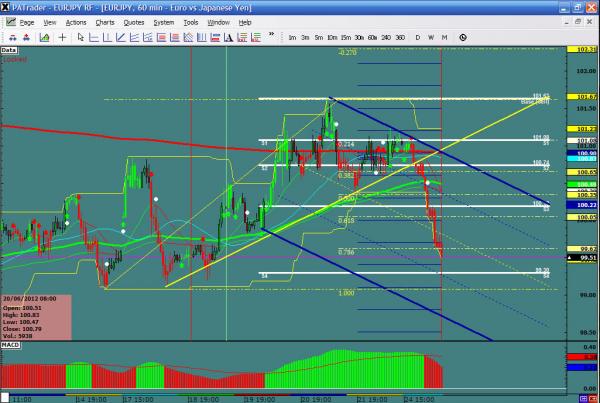Click the MACD indicator label
This screenshot has height=403, width=600.
point(11,343)
